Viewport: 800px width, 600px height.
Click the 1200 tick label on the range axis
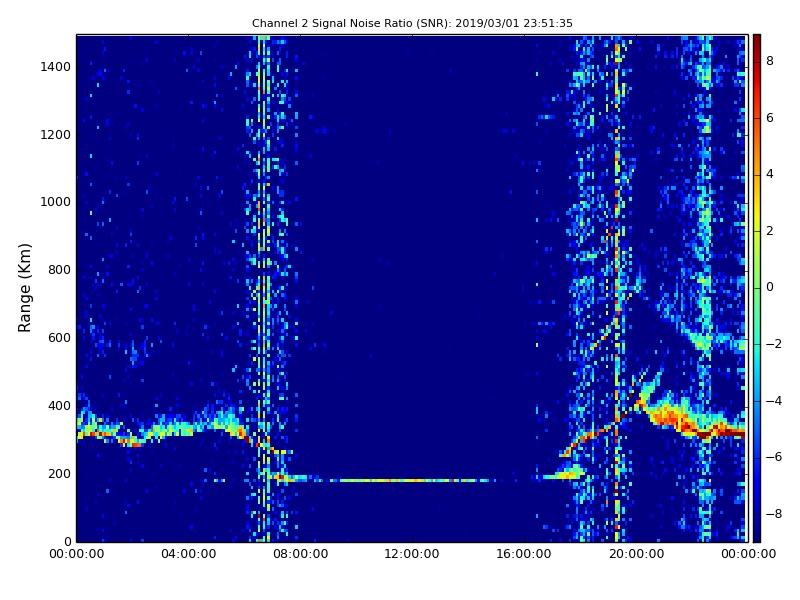pos(56,135)
